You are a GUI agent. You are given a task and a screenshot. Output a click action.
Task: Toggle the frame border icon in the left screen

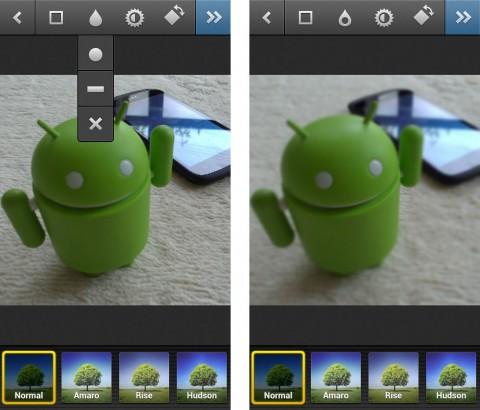tap(56, 17)
